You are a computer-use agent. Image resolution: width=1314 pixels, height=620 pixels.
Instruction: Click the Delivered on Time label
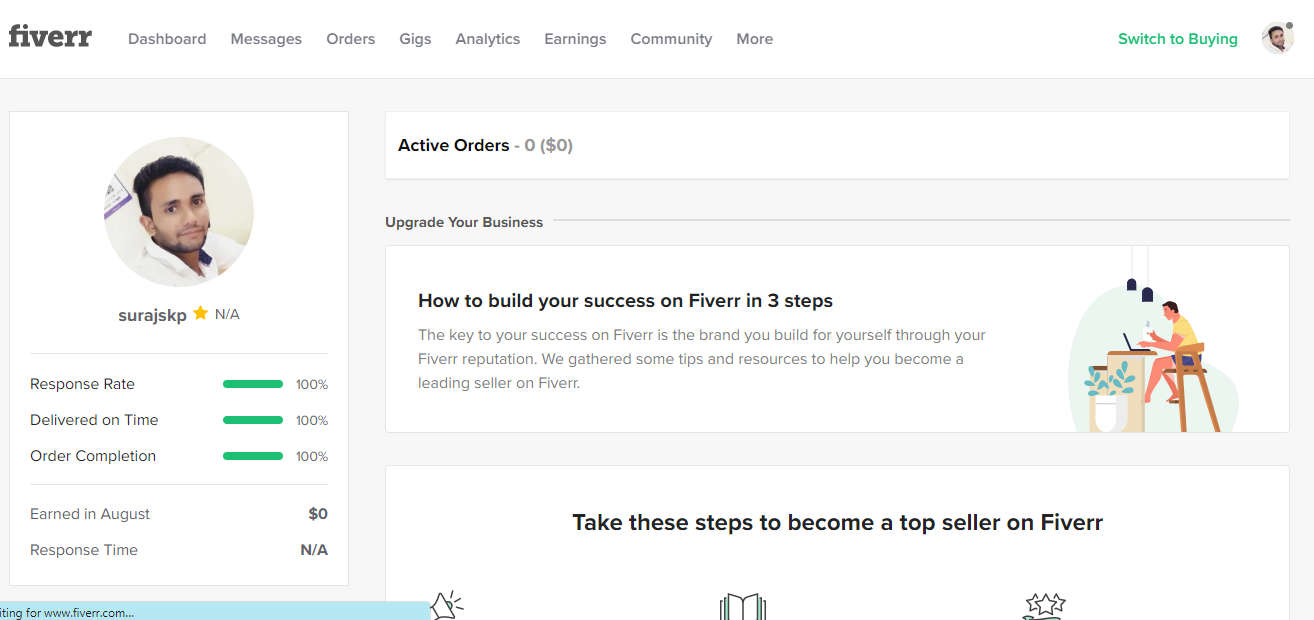pos(94,420)
